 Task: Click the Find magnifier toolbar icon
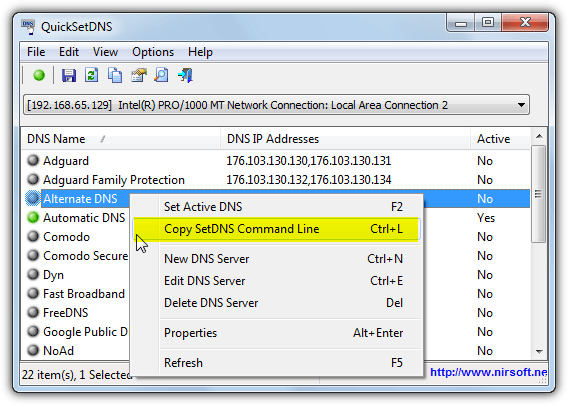click(161, 75)
